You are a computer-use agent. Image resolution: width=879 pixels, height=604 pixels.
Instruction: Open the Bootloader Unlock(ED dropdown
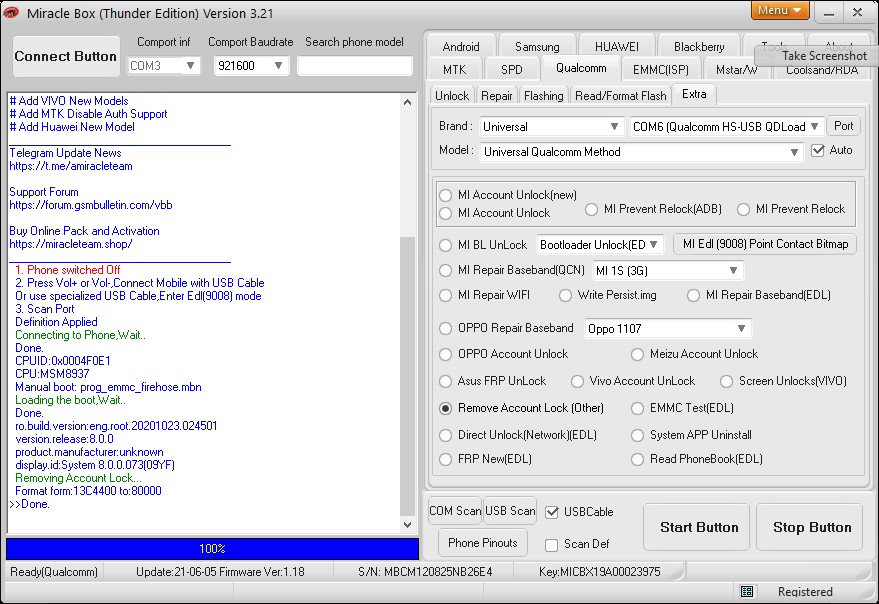coord(600,245)
